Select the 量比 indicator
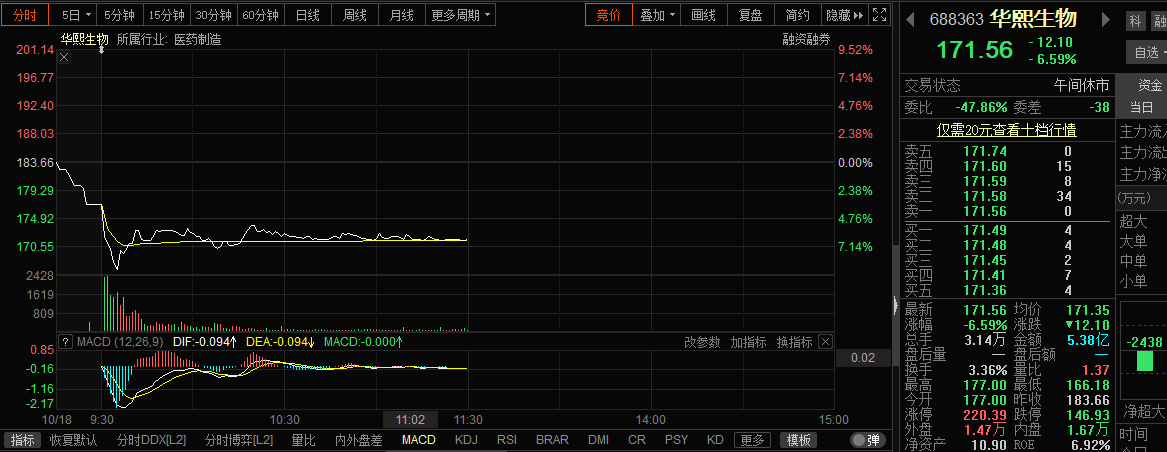Viewport: 1167px width, 452px height. tap(304, 440)
